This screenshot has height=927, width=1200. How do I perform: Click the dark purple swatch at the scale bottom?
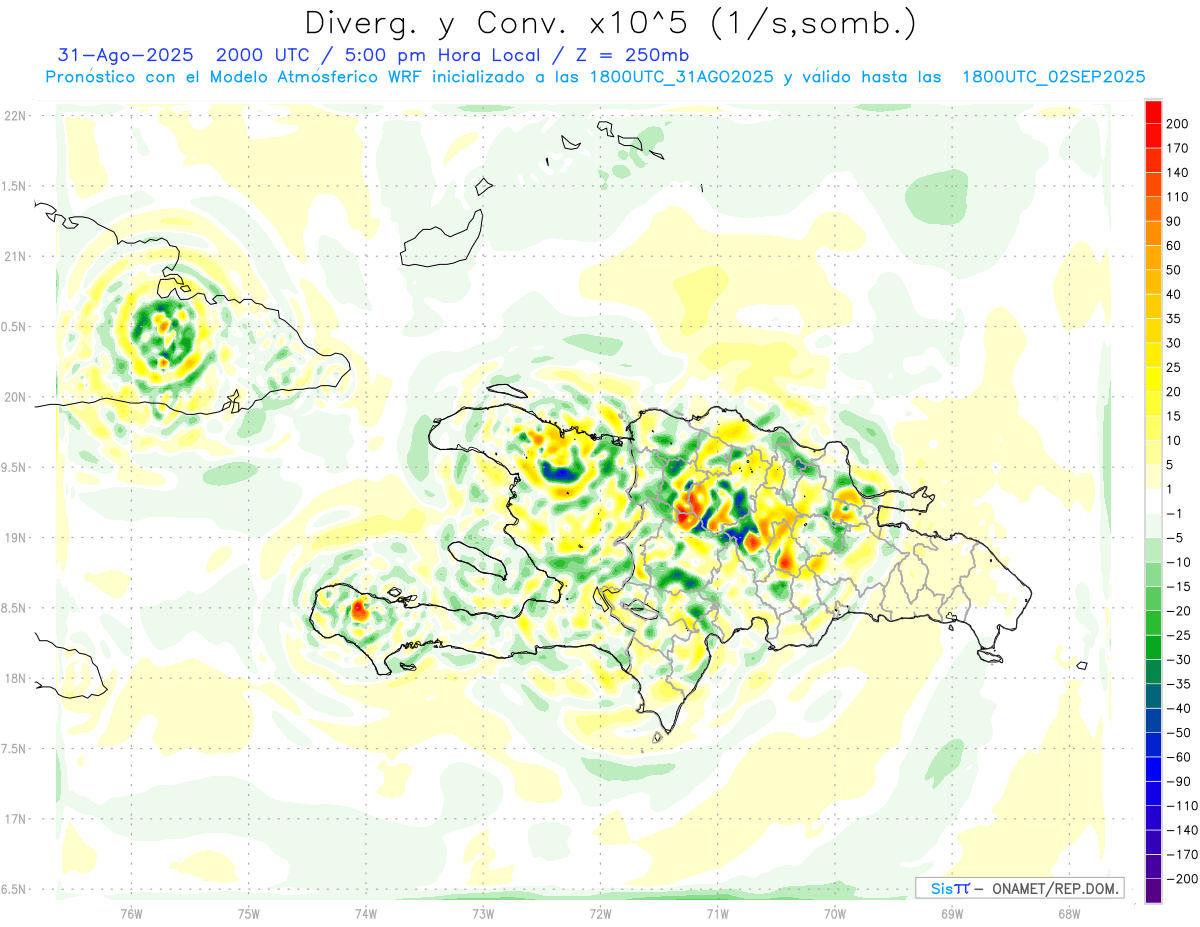[x=1153, y=891]
